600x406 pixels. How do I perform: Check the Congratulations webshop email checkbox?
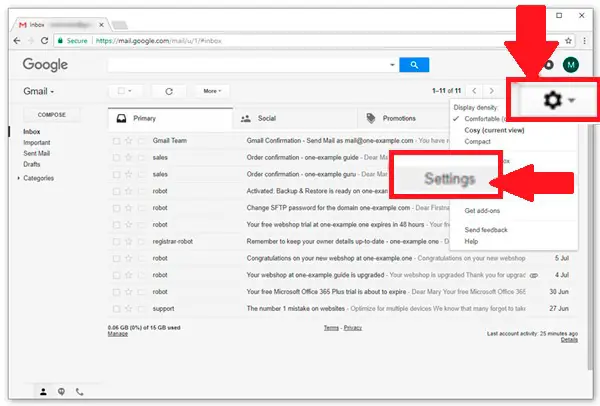(116, 258)
